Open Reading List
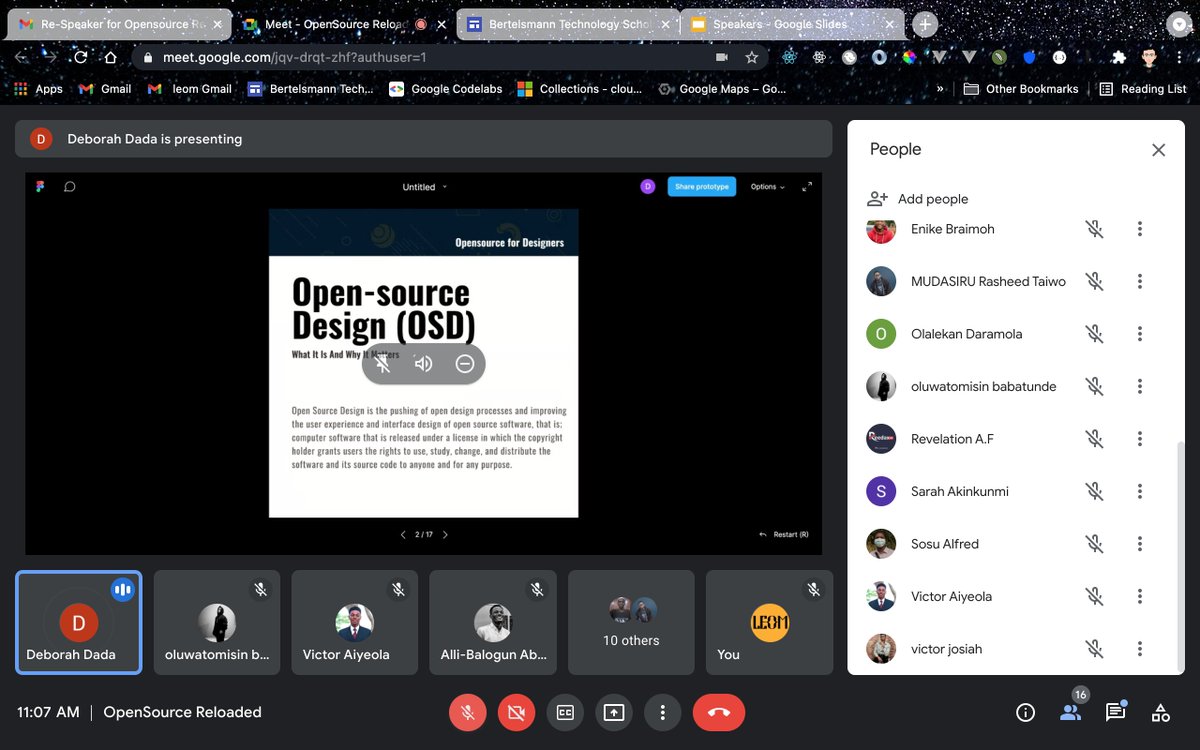Viewport: 1200px width, 750px height. (1142, 89)
